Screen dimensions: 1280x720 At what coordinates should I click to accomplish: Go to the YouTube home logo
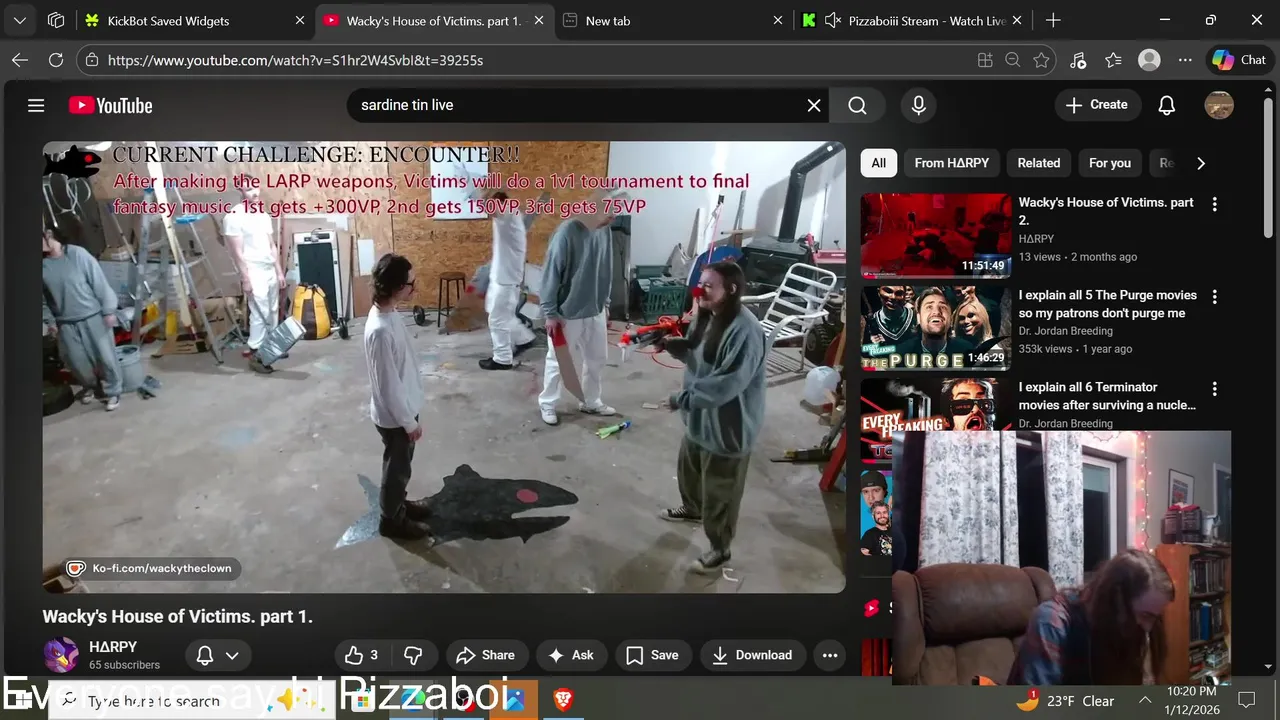[x=110, y=105]
